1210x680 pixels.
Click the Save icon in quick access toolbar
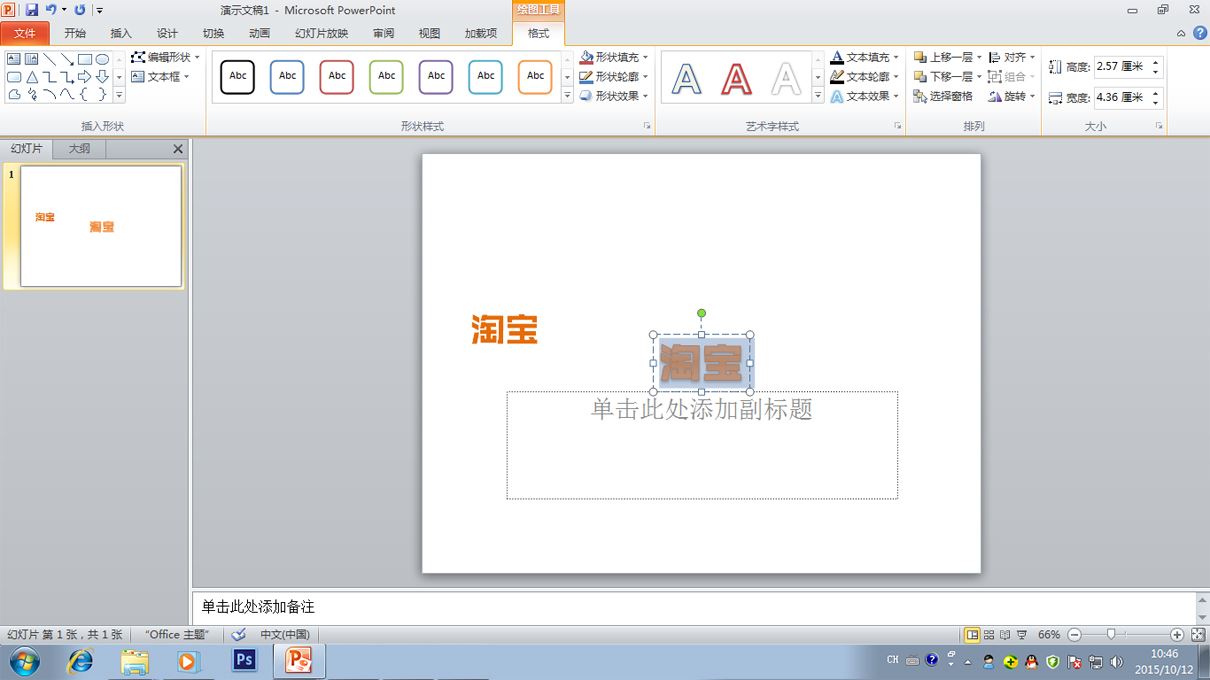[x=31, y=10]
